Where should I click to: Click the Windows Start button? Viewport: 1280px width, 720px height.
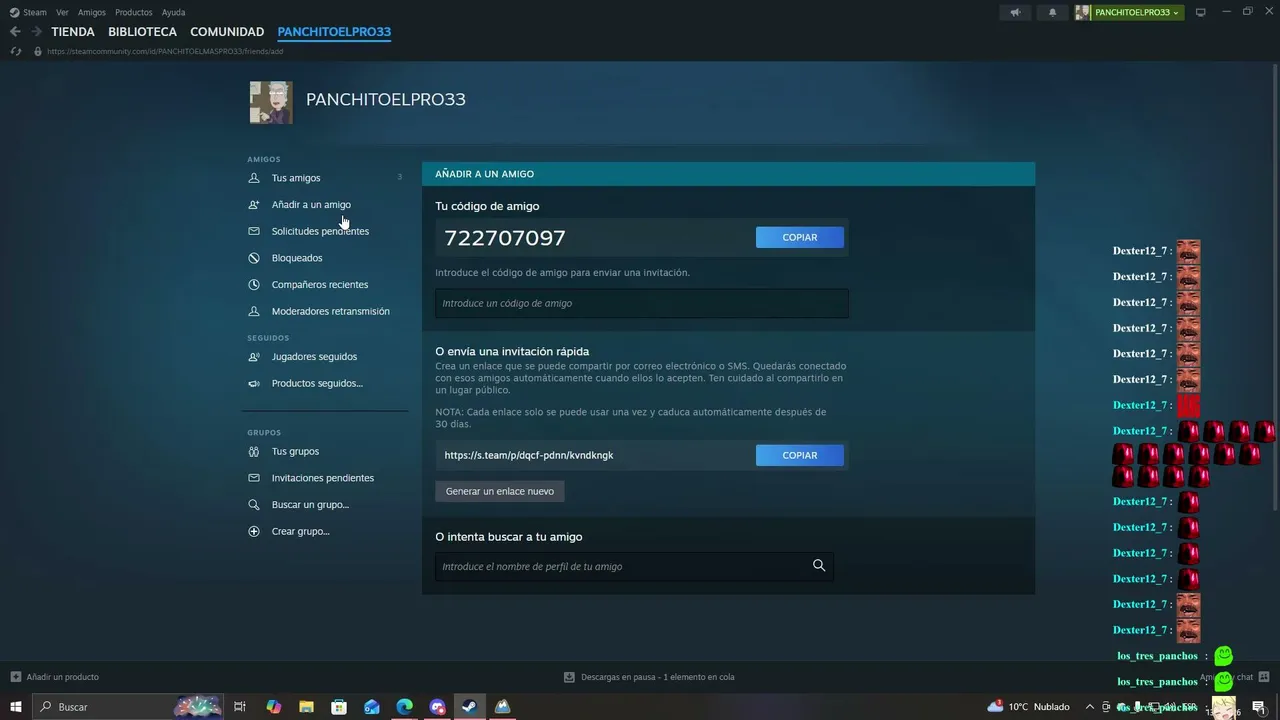click(x=16, y=707)
